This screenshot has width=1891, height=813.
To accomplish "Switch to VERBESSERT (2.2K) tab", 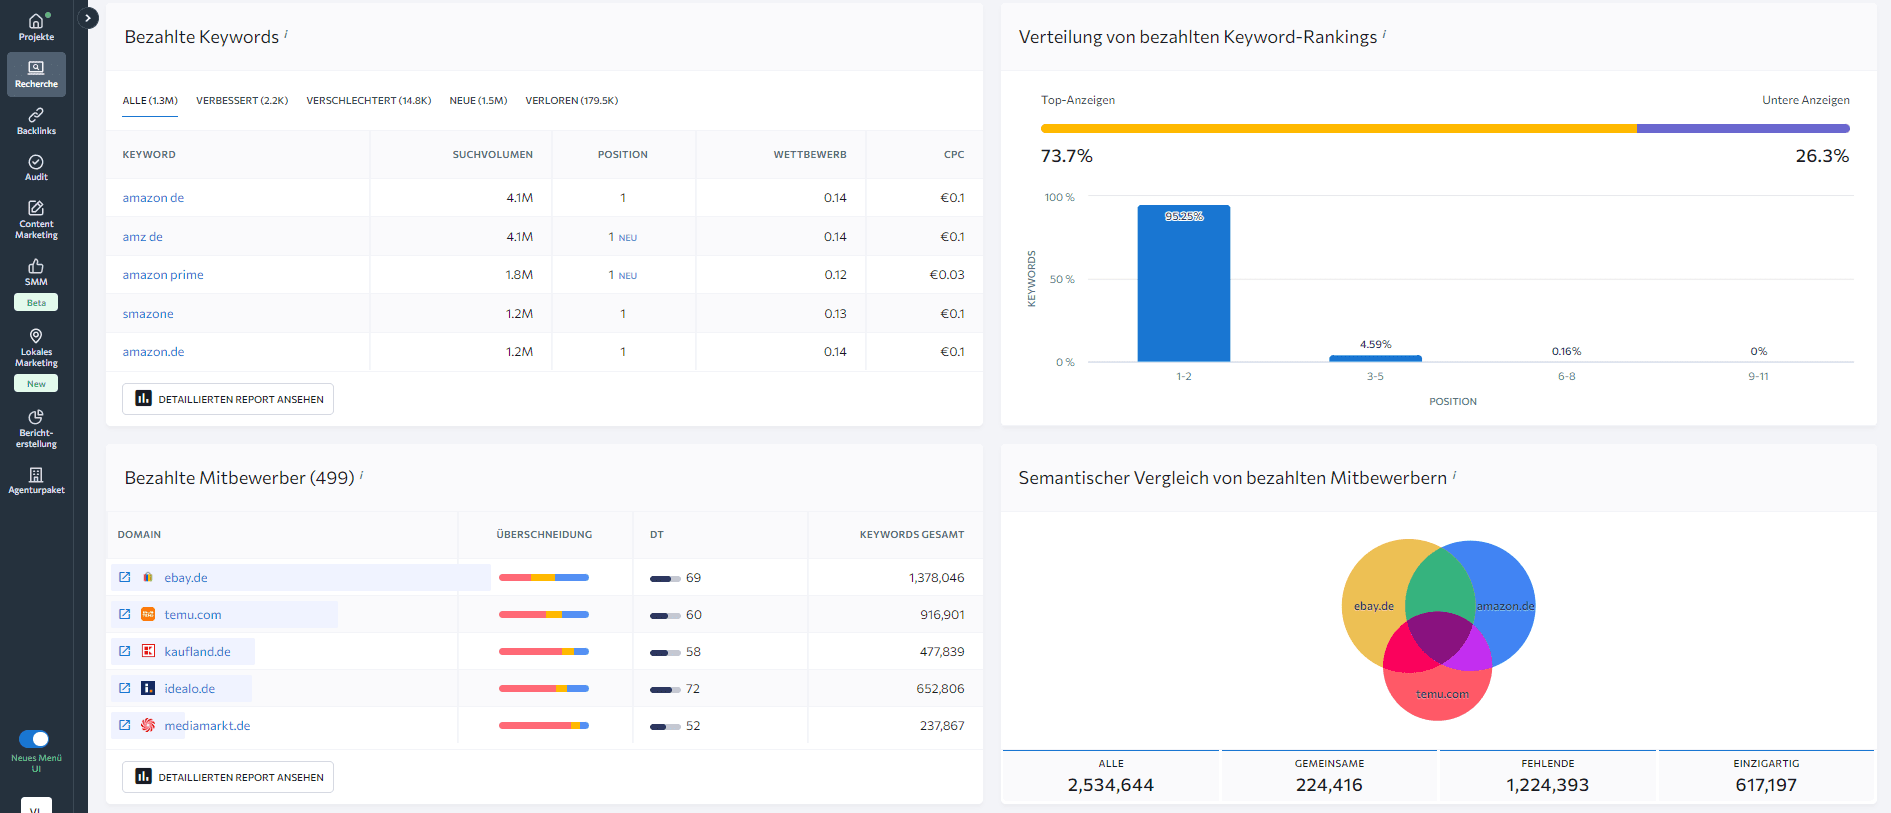I will pos(242,100).
